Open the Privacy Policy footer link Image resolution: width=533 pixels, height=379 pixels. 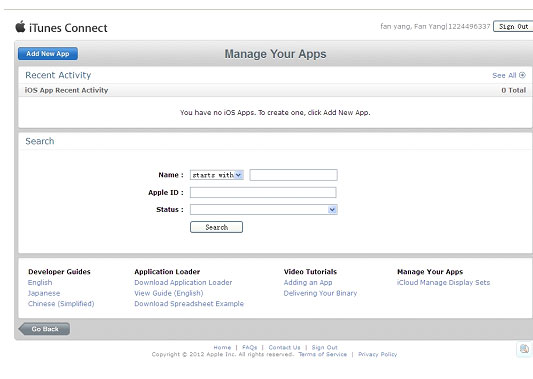378,354
